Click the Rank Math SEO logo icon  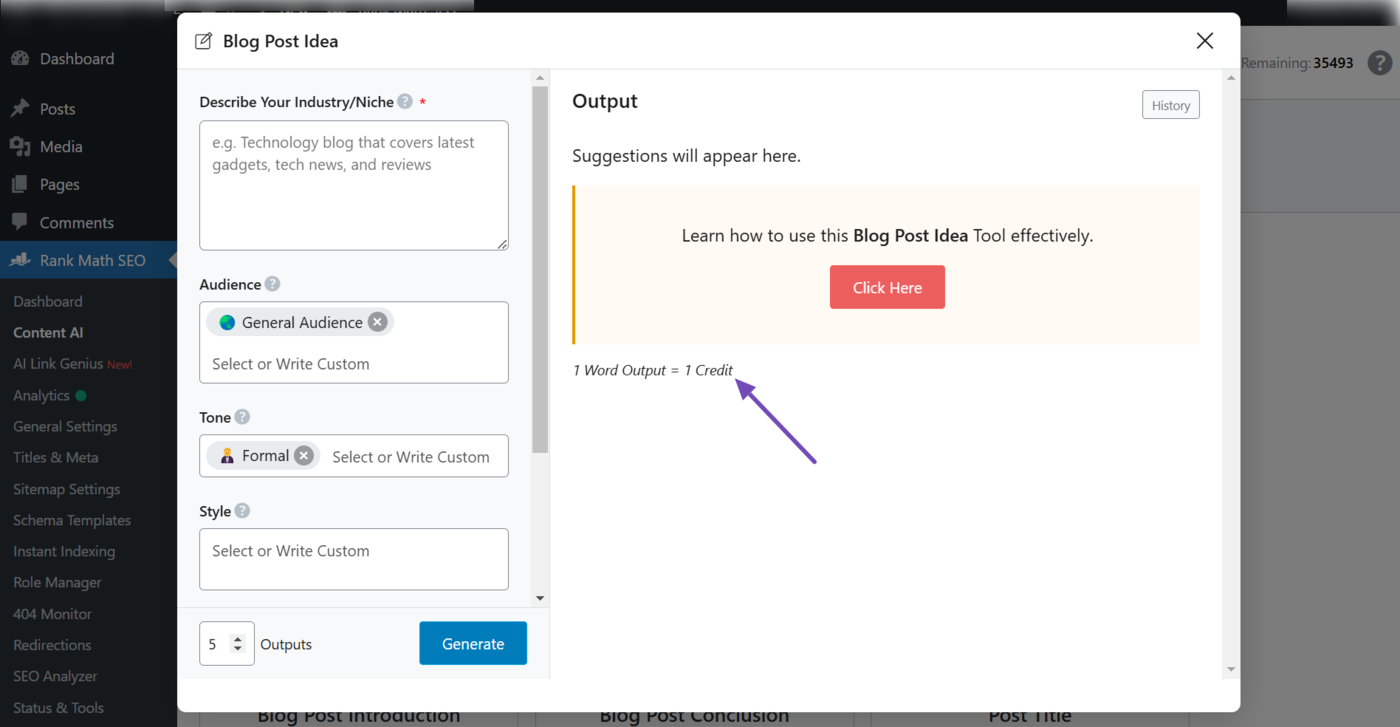20,260
